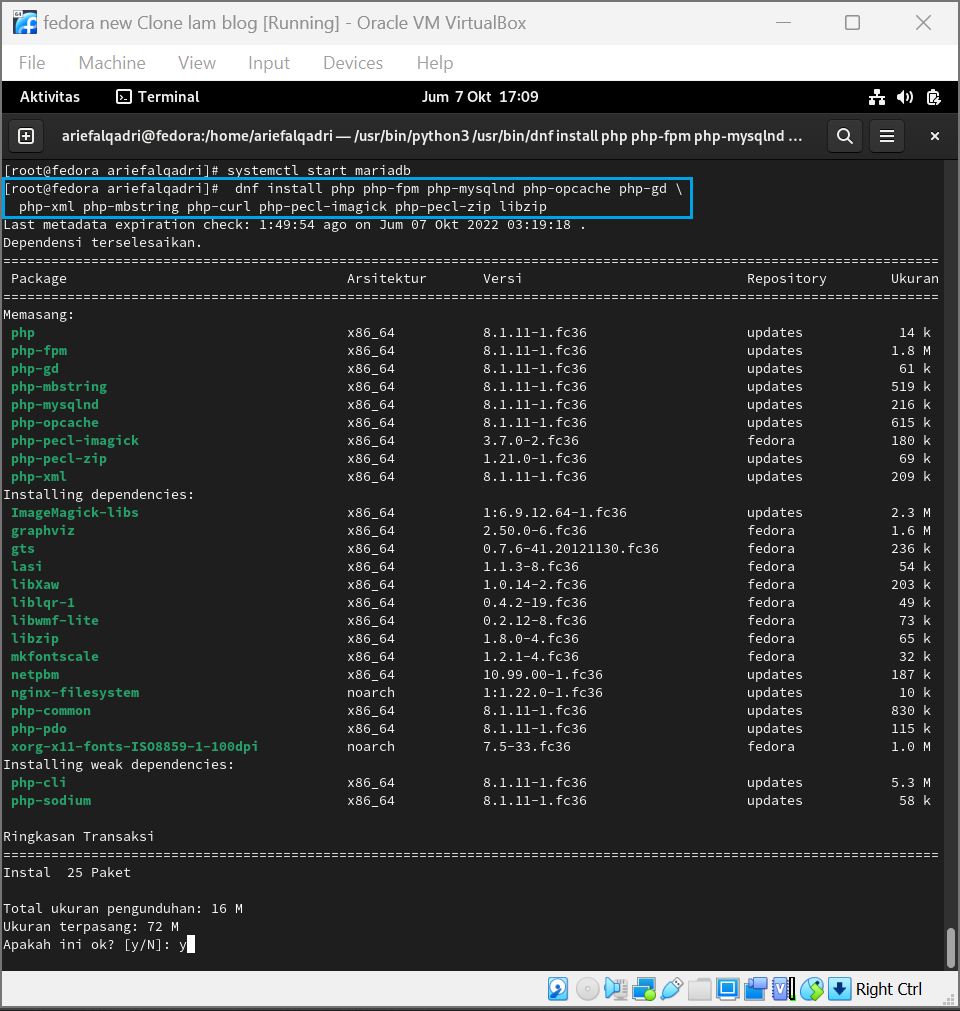This screenshot has width=960, height=1011.
Task: Click the Versi column header
Action: point(502,279)
